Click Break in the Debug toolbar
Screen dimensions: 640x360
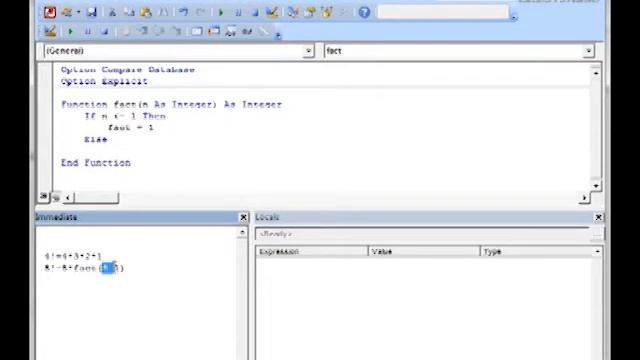click(87, 31)
